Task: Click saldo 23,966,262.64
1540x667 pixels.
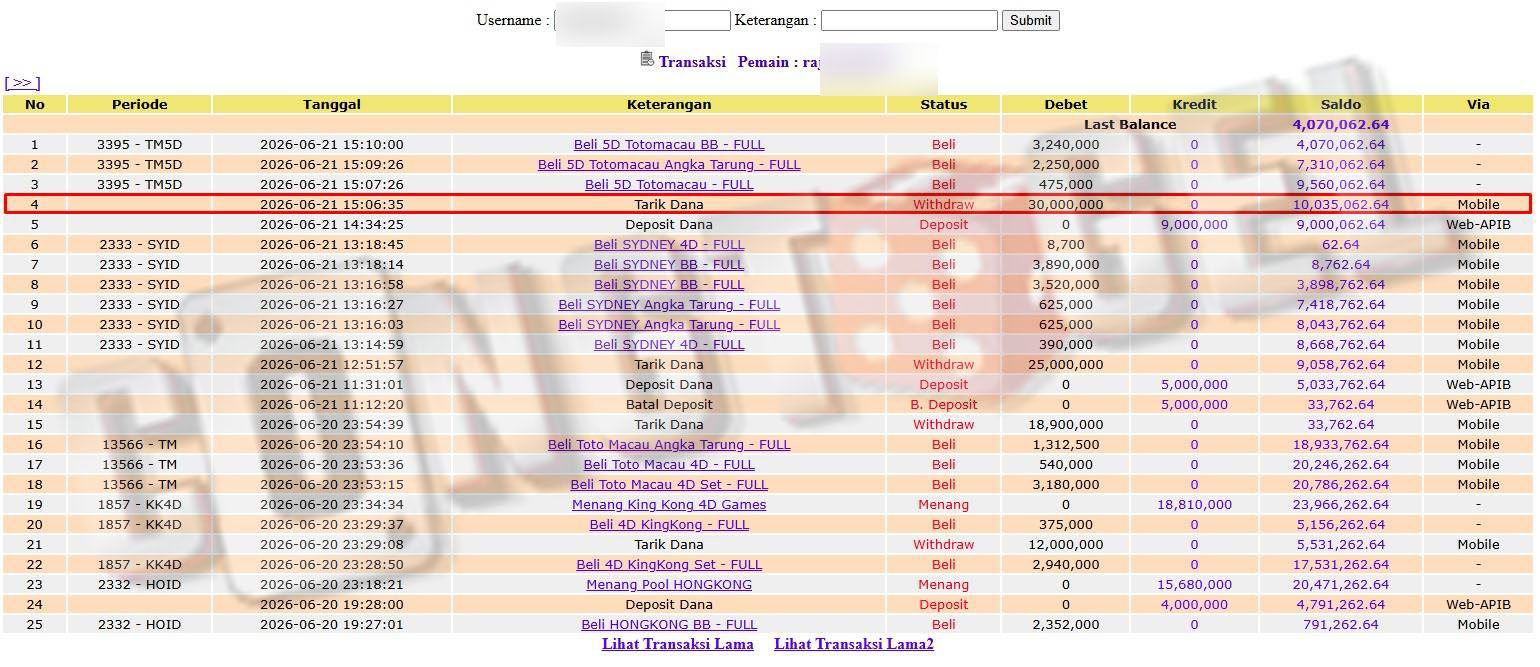Action: [1341, 504]
